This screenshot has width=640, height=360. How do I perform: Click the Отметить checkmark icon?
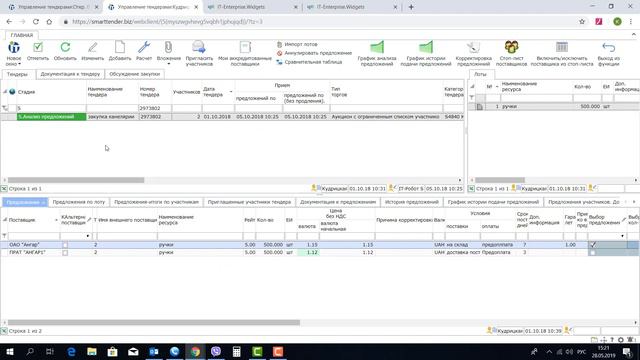pyautogui.click(x=38, y=47)
